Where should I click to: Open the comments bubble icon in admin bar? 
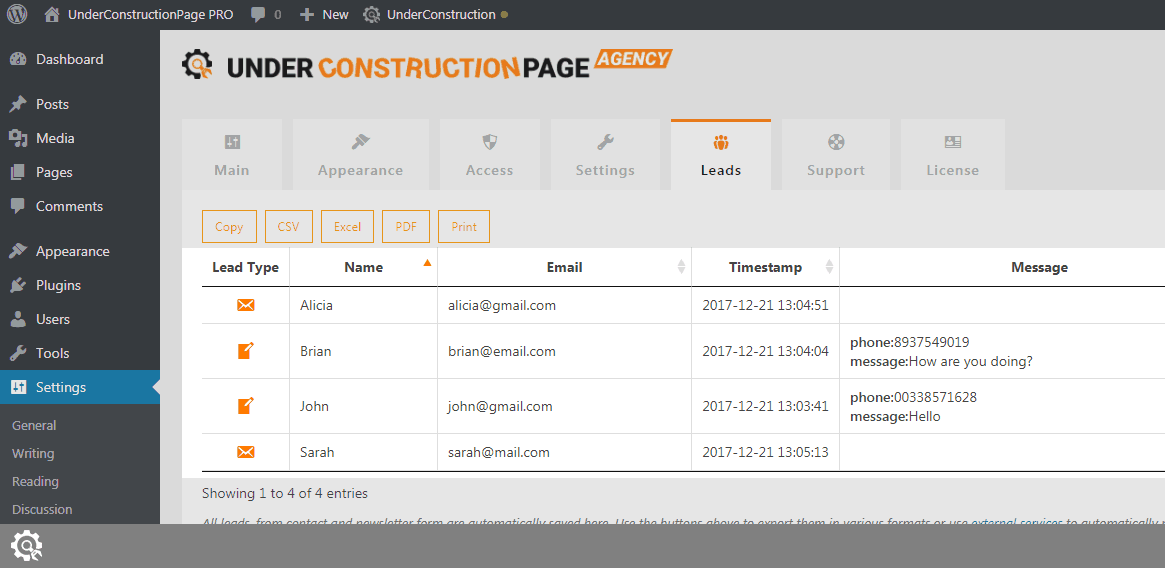point(259,15)
